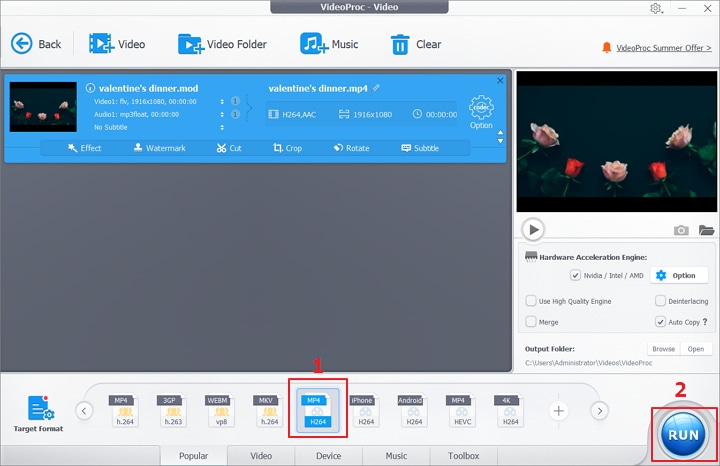Screen dimensions: 720x466
Task: Open the Rotate tool
Action: tap(351, 148)
